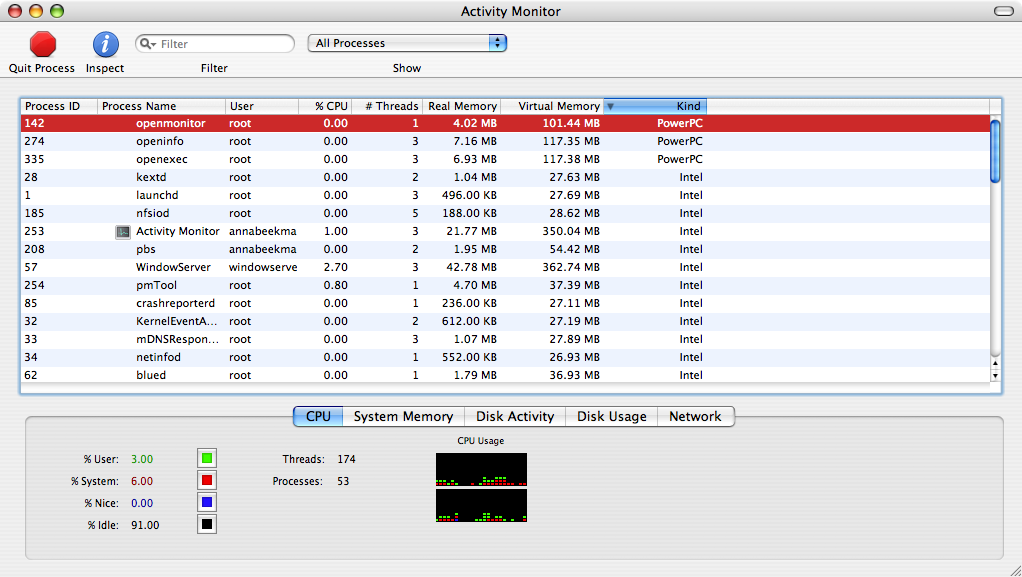Sort by # Threads column
1022x577 pixels.
pos(388,106)
